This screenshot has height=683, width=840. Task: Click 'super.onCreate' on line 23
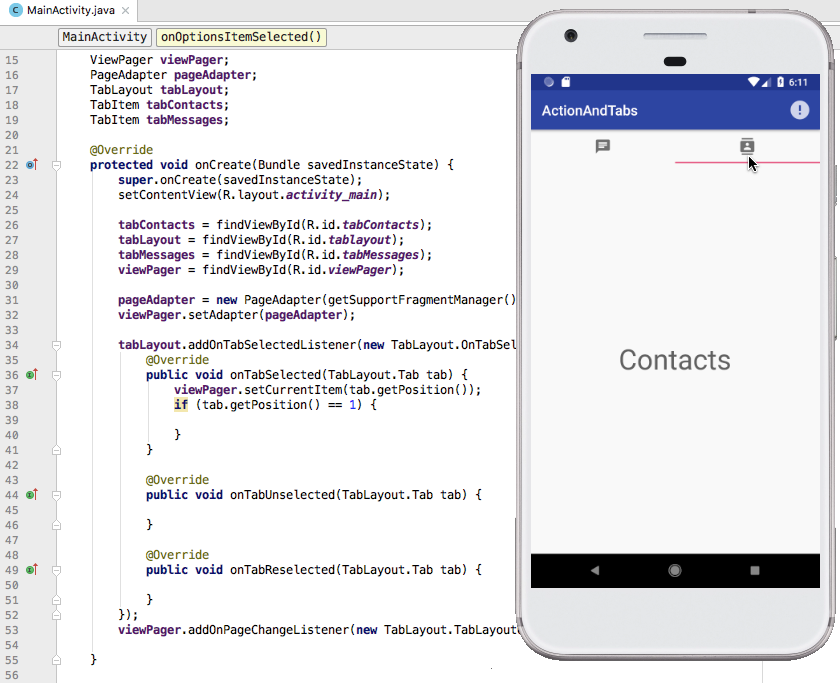click(156, 179)
